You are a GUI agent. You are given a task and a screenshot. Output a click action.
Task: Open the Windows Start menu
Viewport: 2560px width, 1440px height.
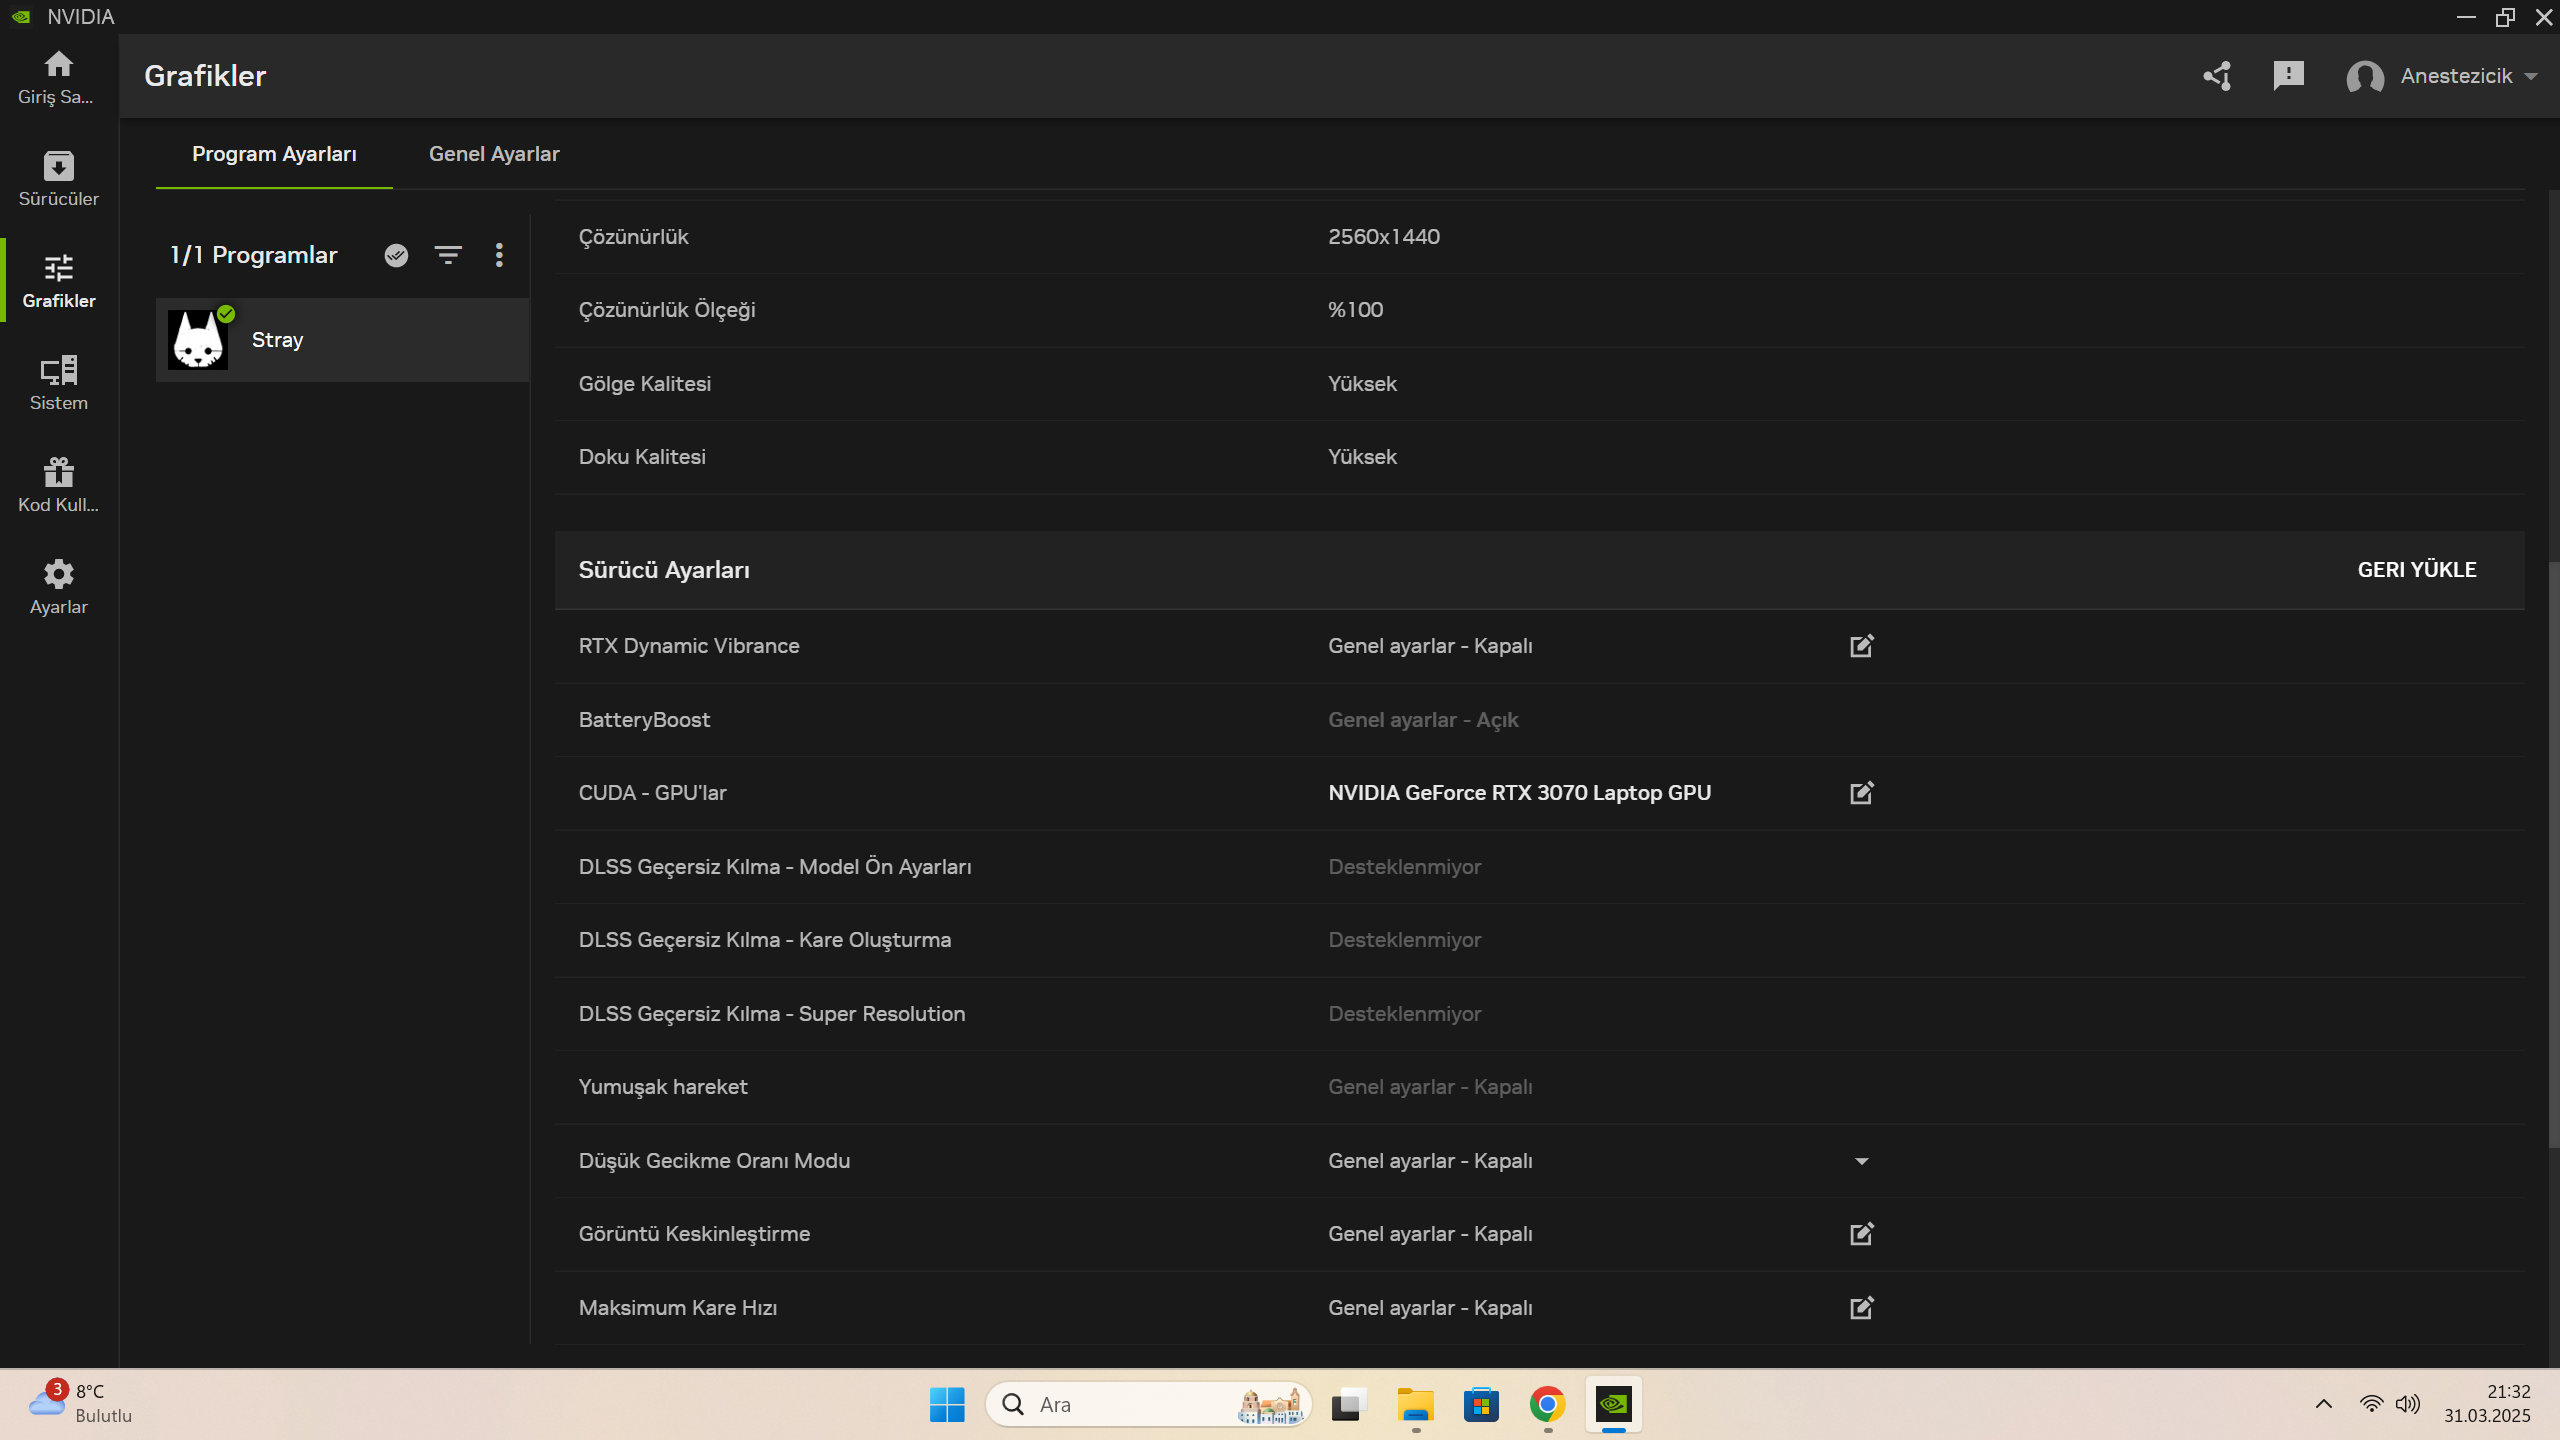pos(946,1405)
